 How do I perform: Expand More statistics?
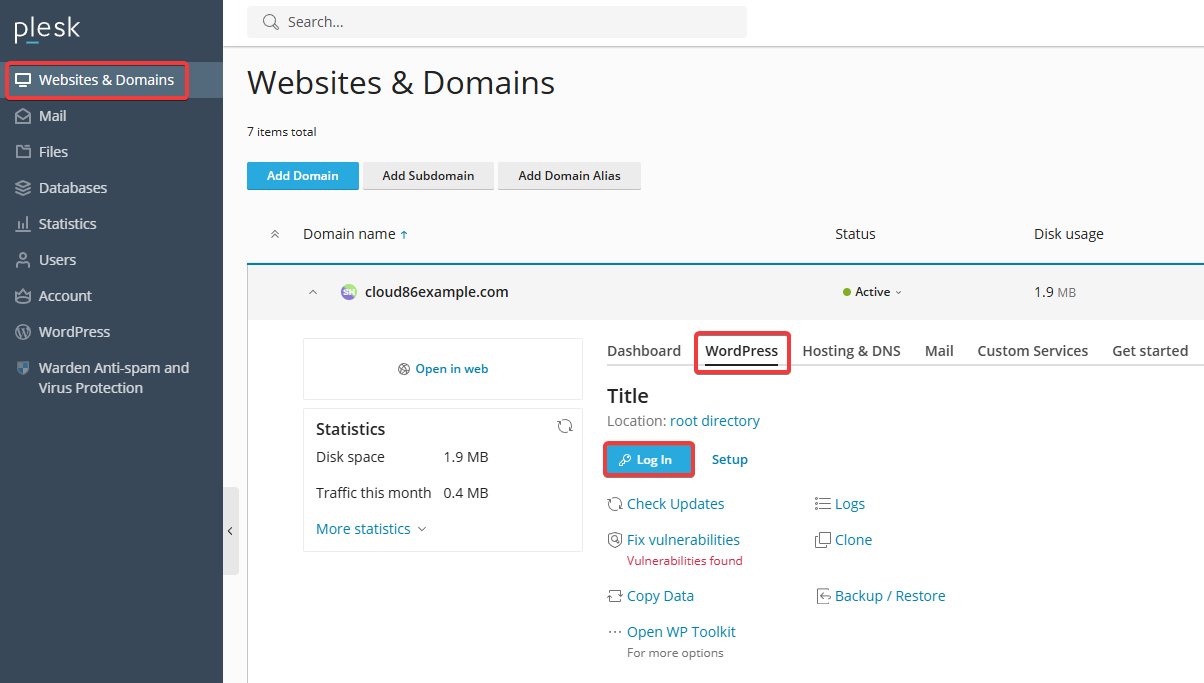tap(371, 529)
